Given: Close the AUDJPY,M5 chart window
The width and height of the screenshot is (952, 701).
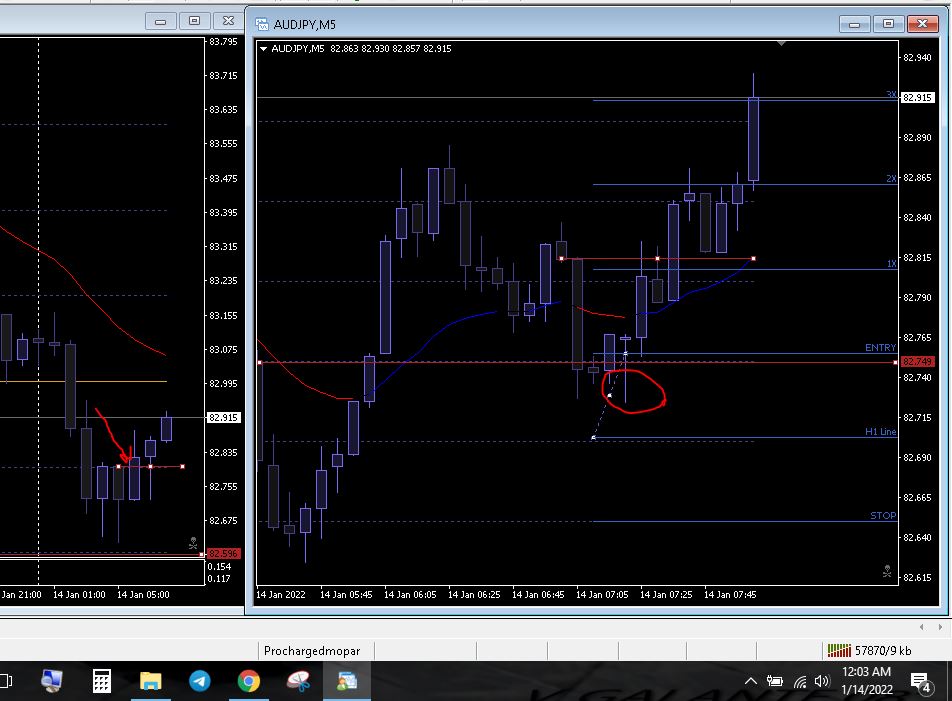Looking at the screenshot, I should coord(922,24).
